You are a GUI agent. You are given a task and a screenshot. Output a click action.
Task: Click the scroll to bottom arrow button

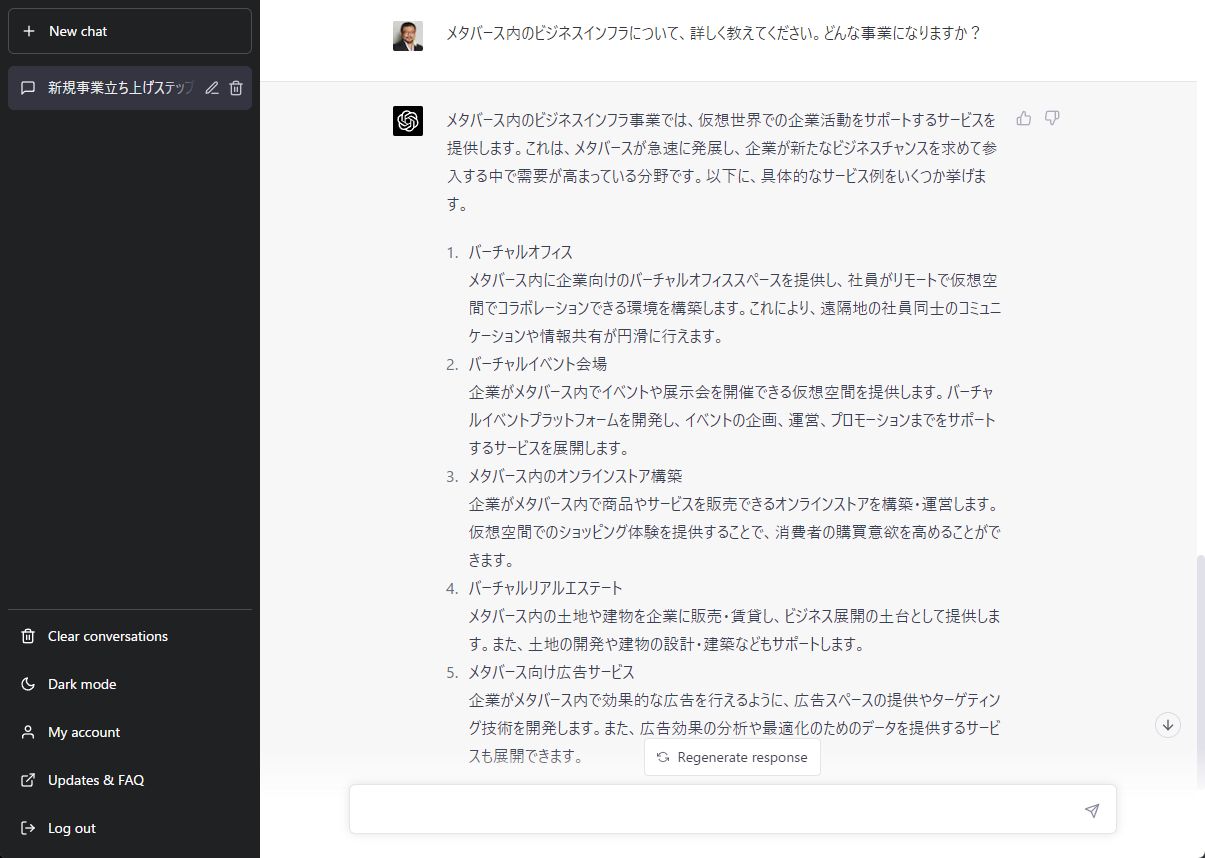(1167, 725)
